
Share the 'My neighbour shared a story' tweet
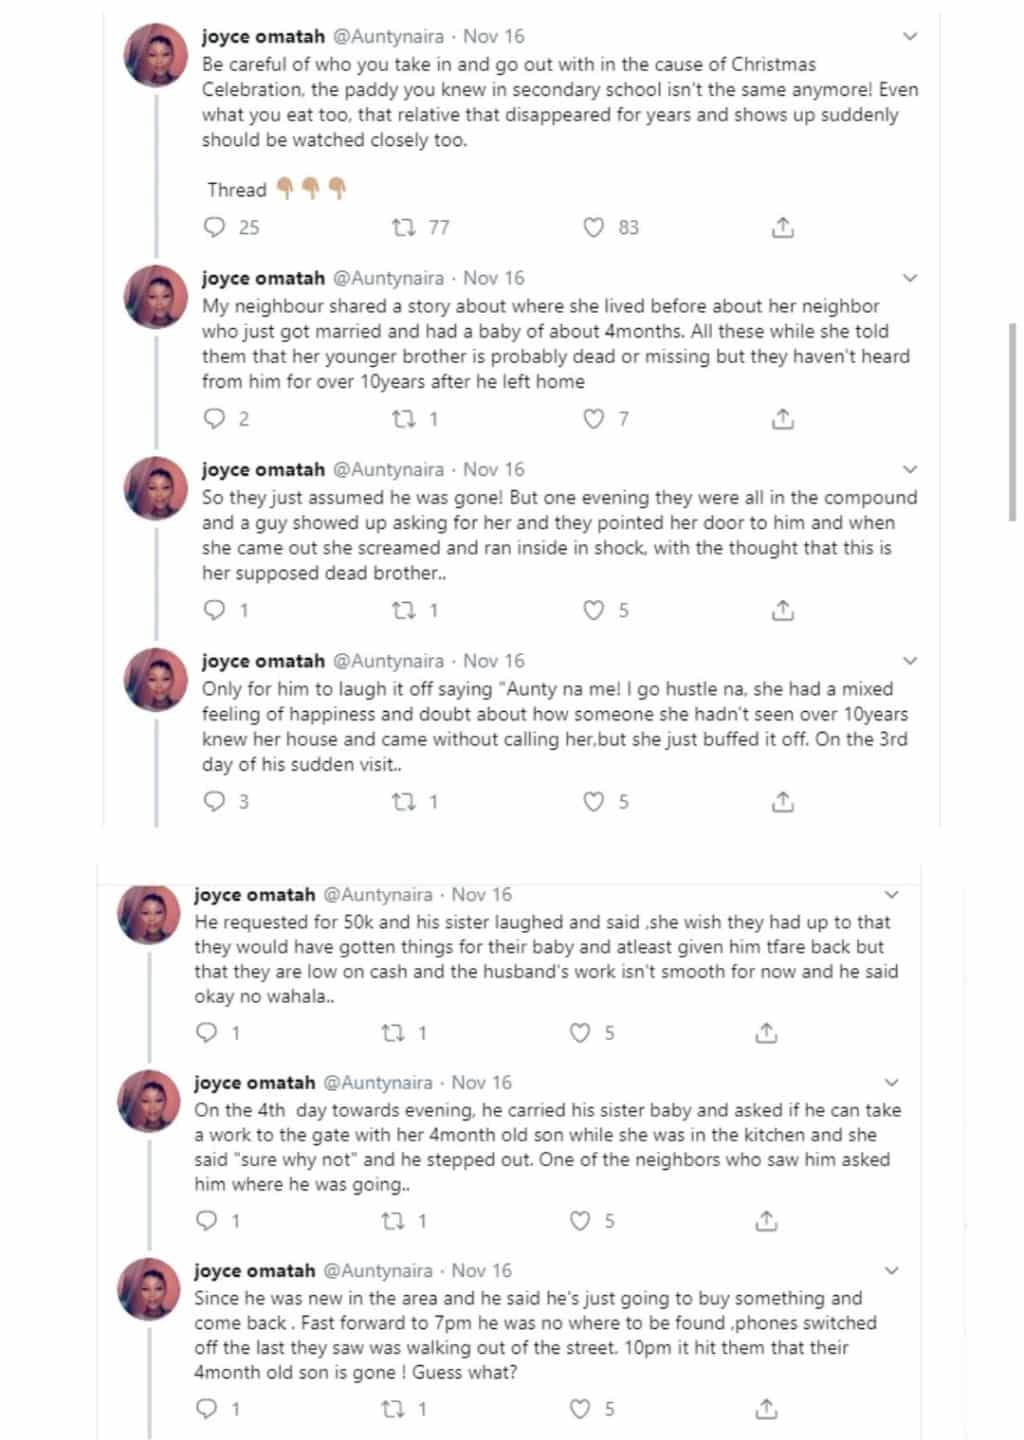tap(783, 419)
